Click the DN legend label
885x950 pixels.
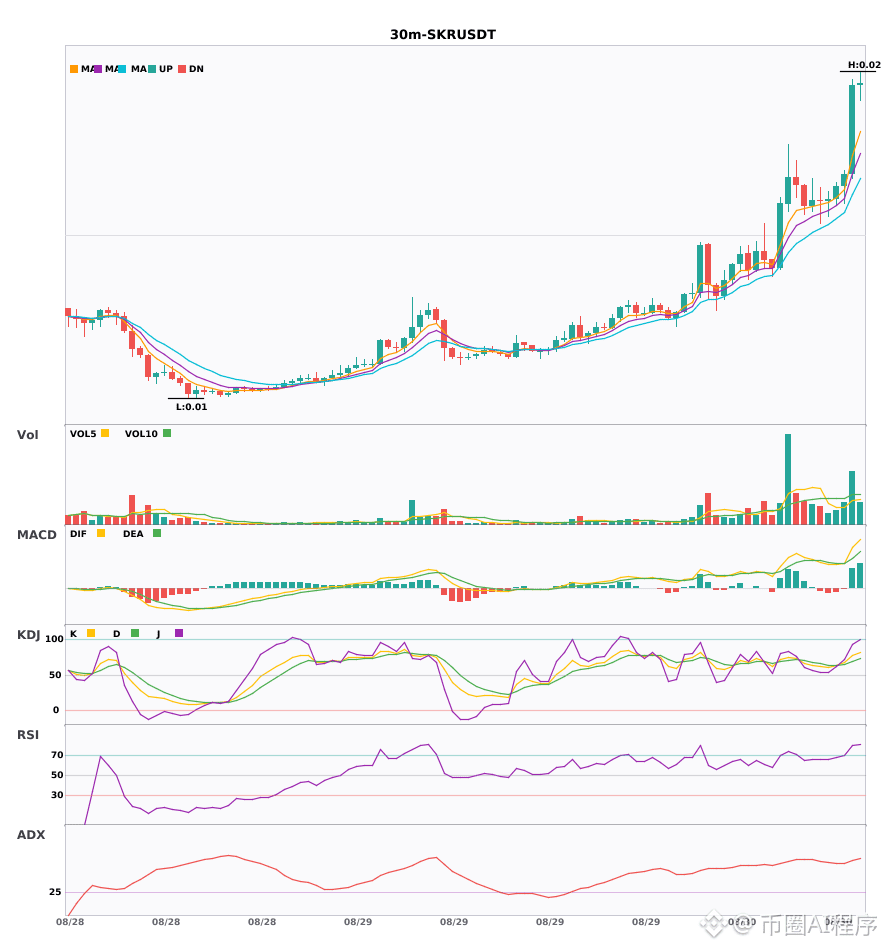[196, 69]
